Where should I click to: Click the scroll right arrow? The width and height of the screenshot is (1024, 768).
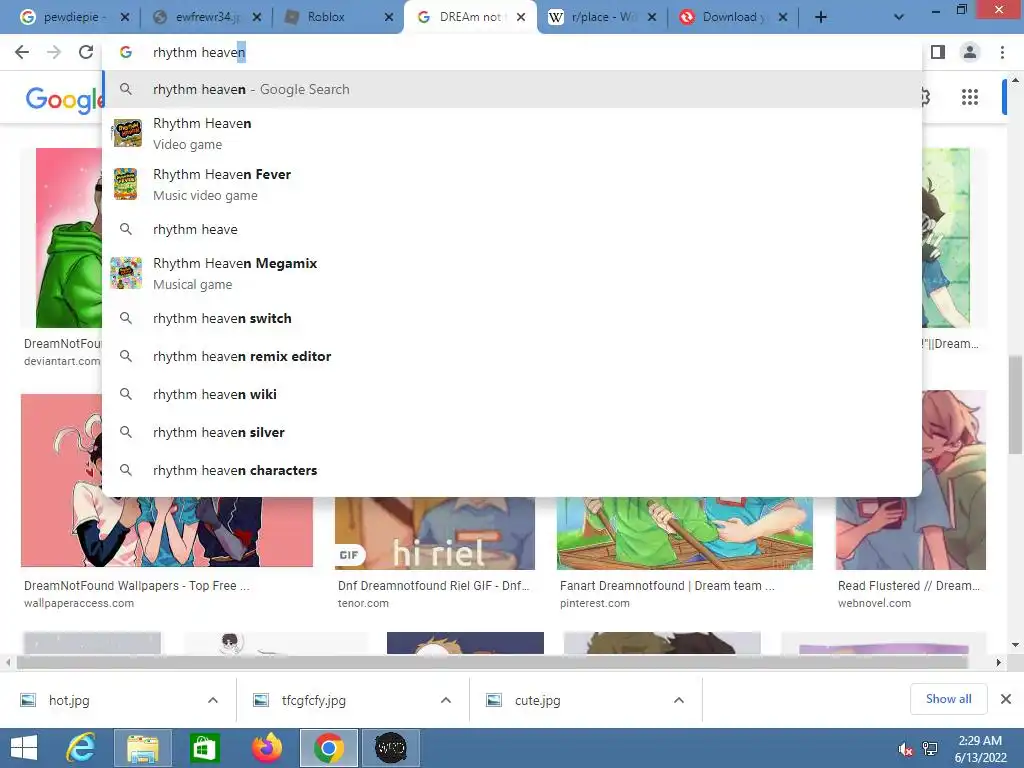(999, 662)
